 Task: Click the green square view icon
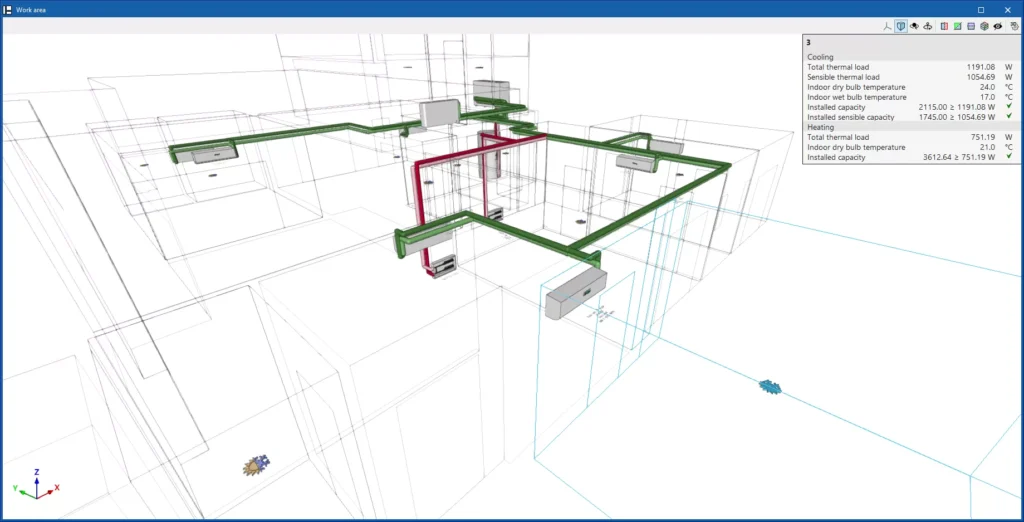coord(958,26)
